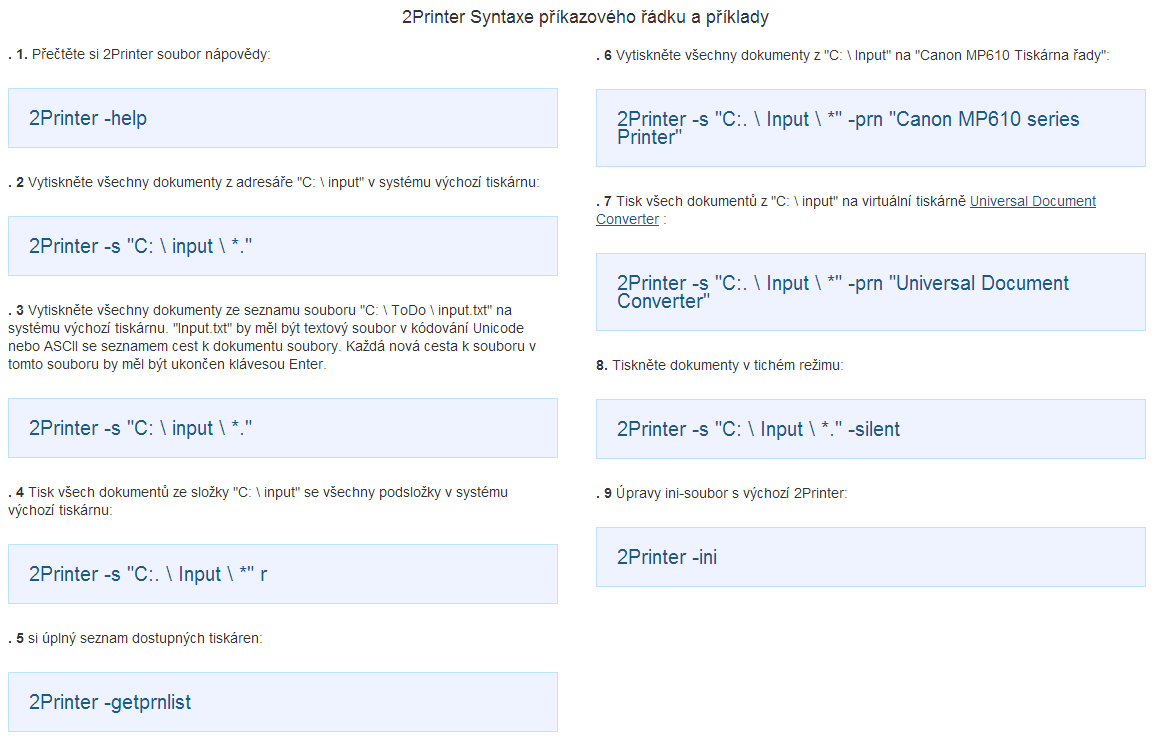Click the command box ending in -silent

[x=870, y=429]
